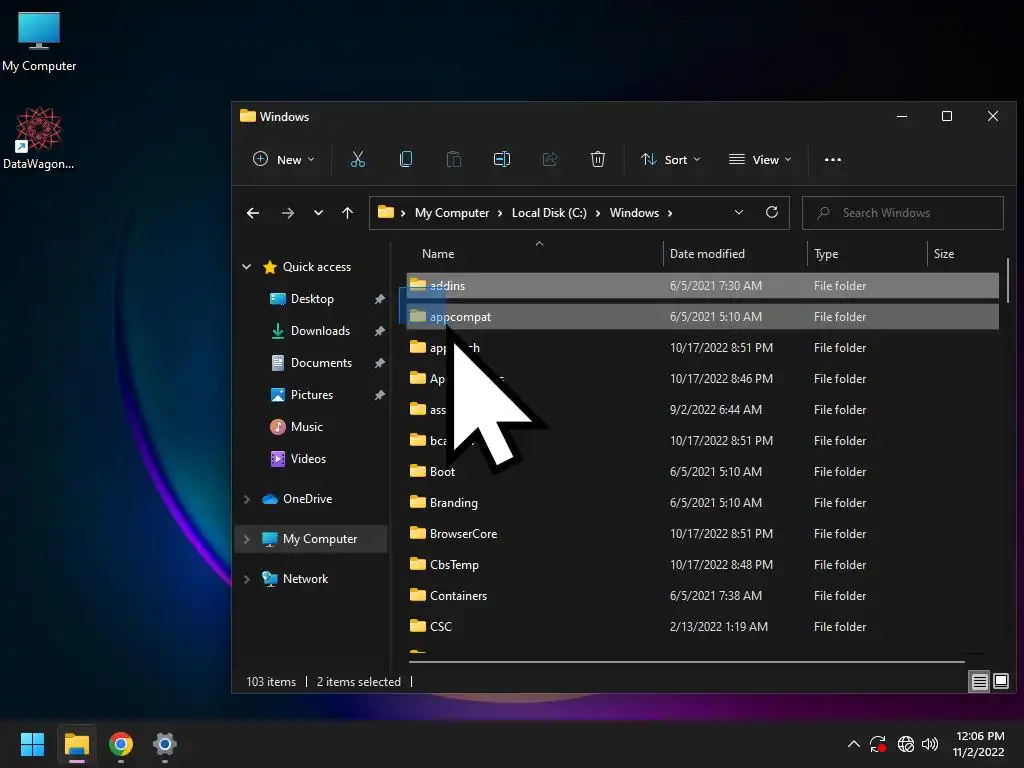Click My Computer in the address breadcrumb

click(x=452, y=213)
